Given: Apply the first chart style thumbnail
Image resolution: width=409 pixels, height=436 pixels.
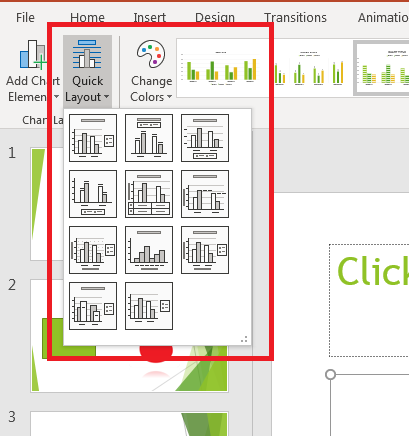Looking at the screenshot, I should pyautogui.click(x=221, y=68).
